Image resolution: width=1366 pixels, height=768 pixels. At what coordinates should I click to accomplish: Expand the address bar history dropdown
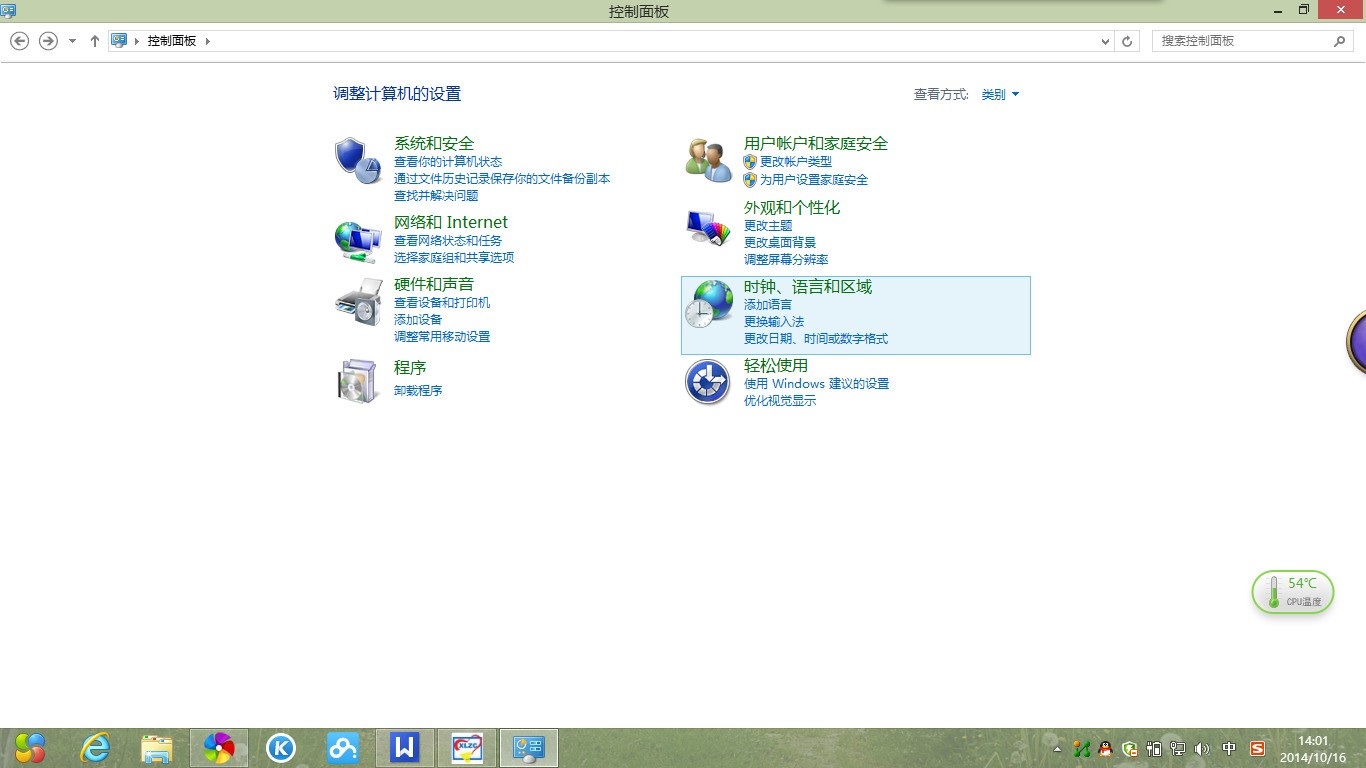tap(1105, 41)
